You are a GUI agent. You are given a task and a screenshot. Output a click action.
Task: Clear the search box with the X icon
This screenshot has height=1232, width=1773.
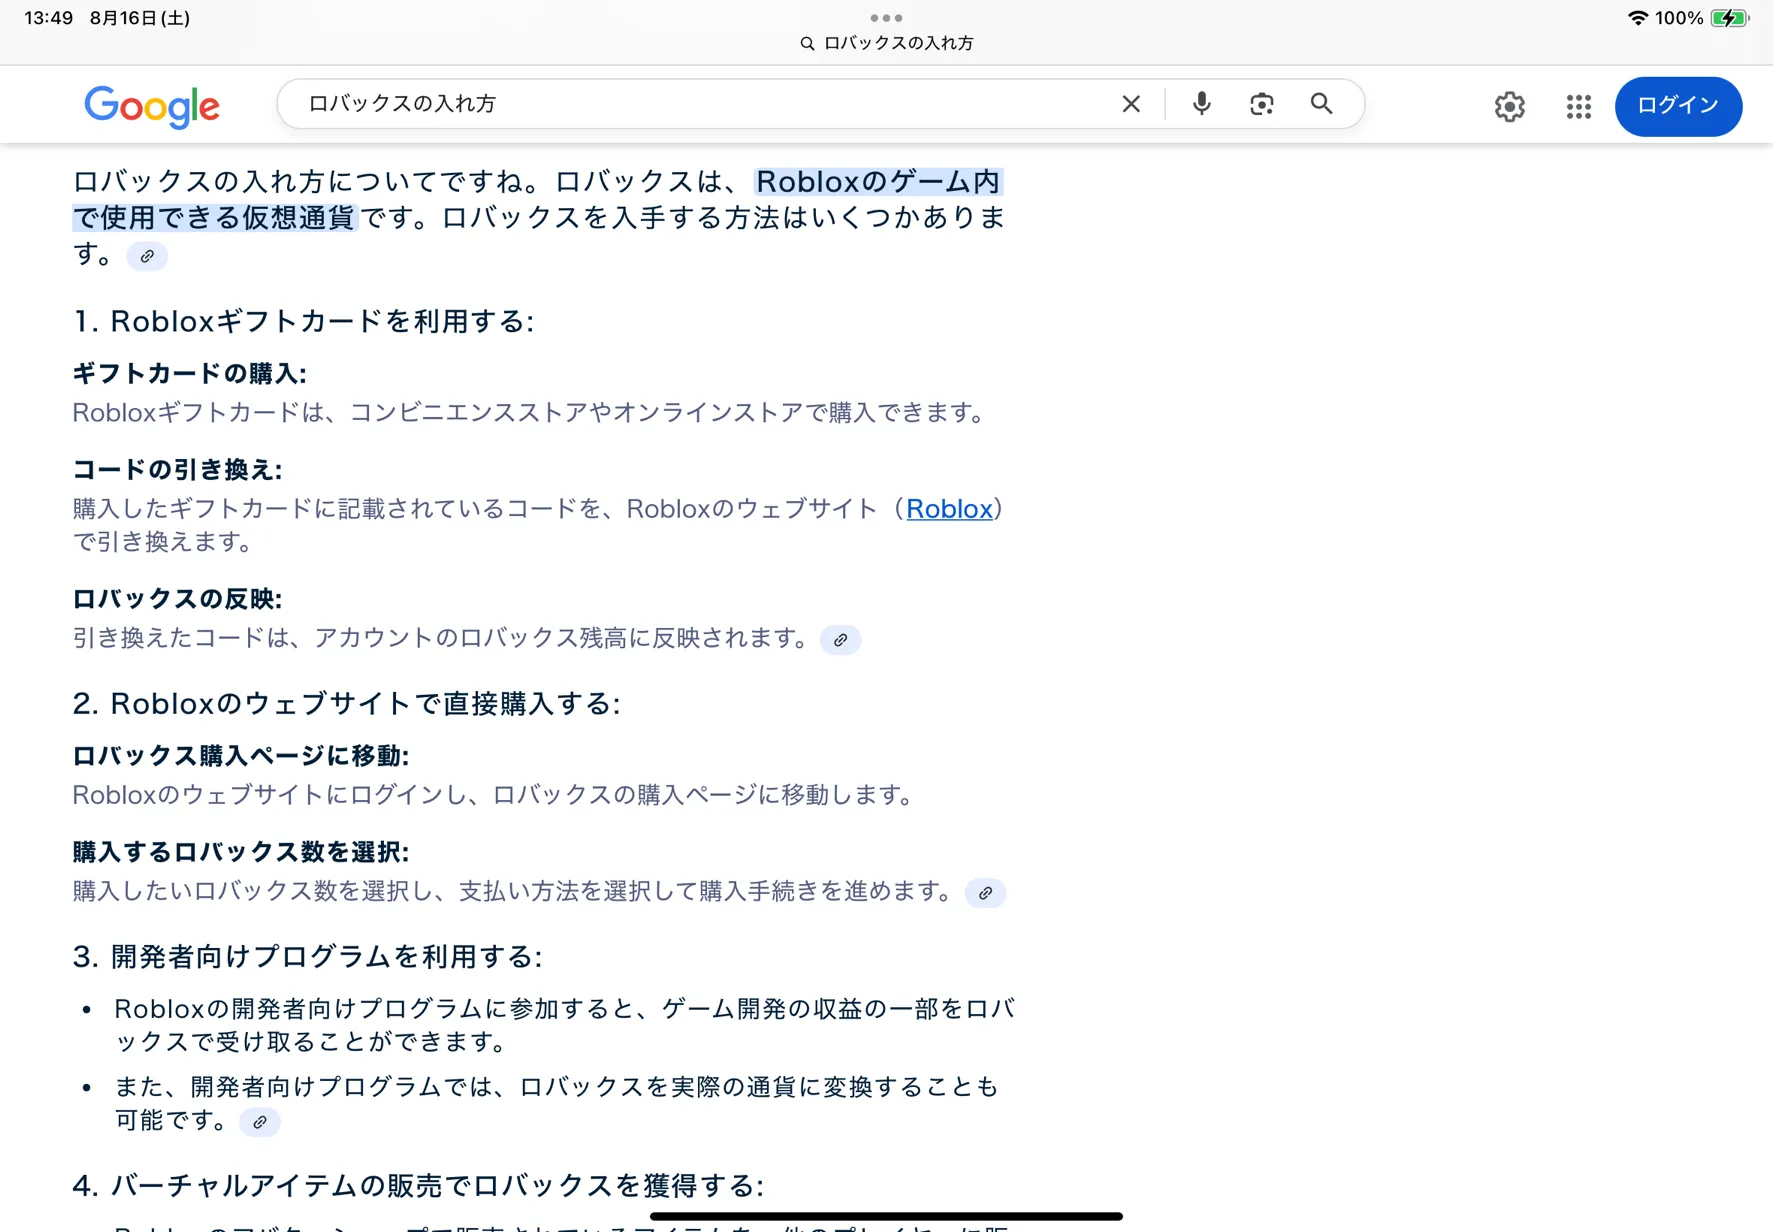tap(1131, 104)
